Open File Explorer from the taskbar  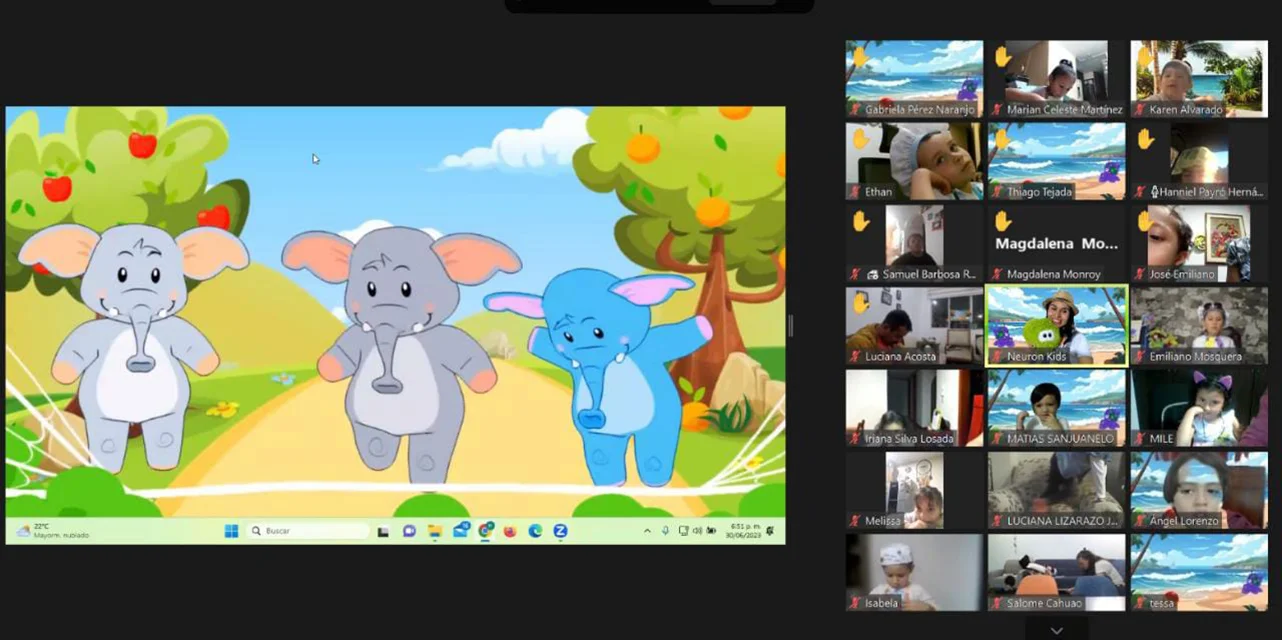435,531
